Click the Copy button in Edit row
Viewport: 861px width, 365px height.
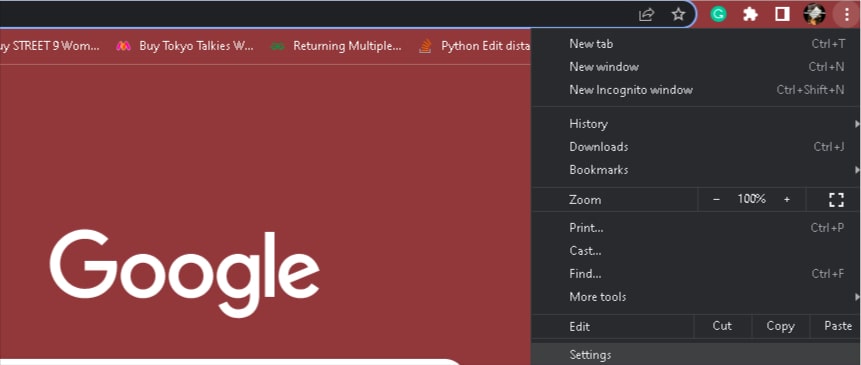point(780,326)
